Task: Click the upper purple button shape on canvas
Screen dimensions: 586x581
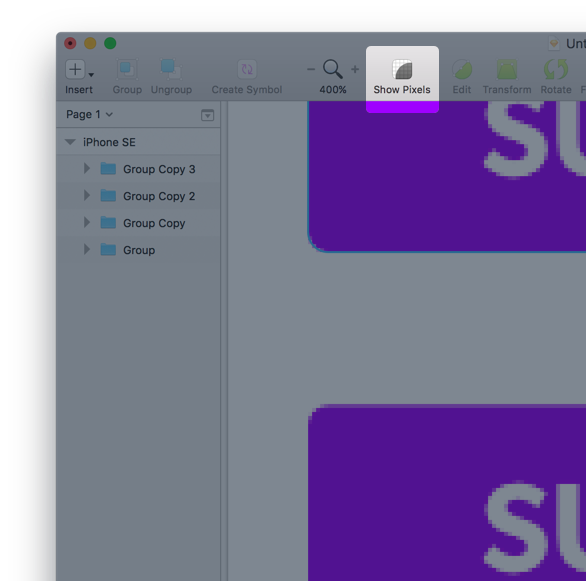Action: (447, 176)
